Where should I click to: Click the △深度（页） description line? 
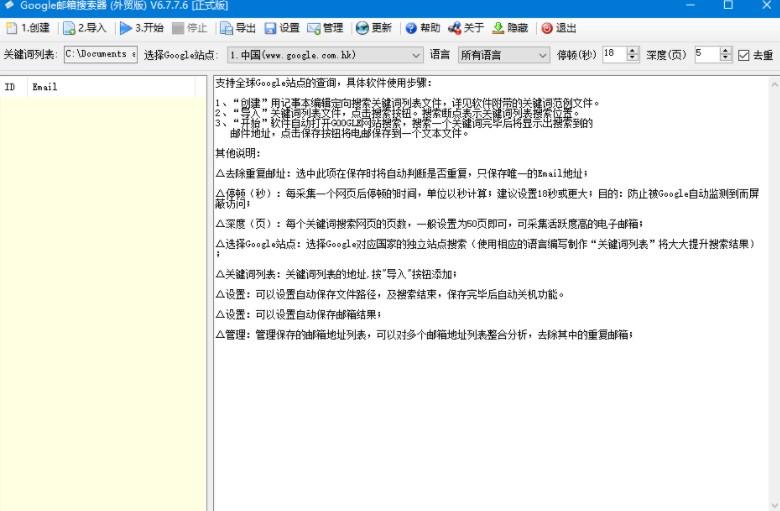(x=429, y=224)
